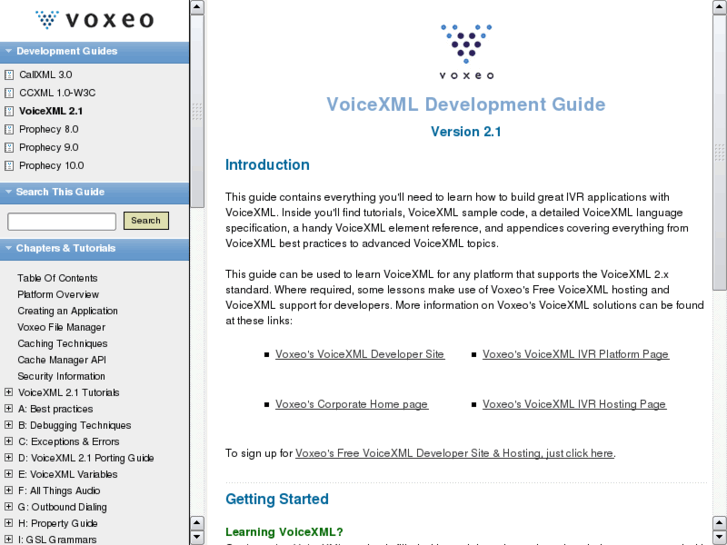Click the Voxeo logo in sidebar header
The image size is (727, 545).
(x=95, y=20)
